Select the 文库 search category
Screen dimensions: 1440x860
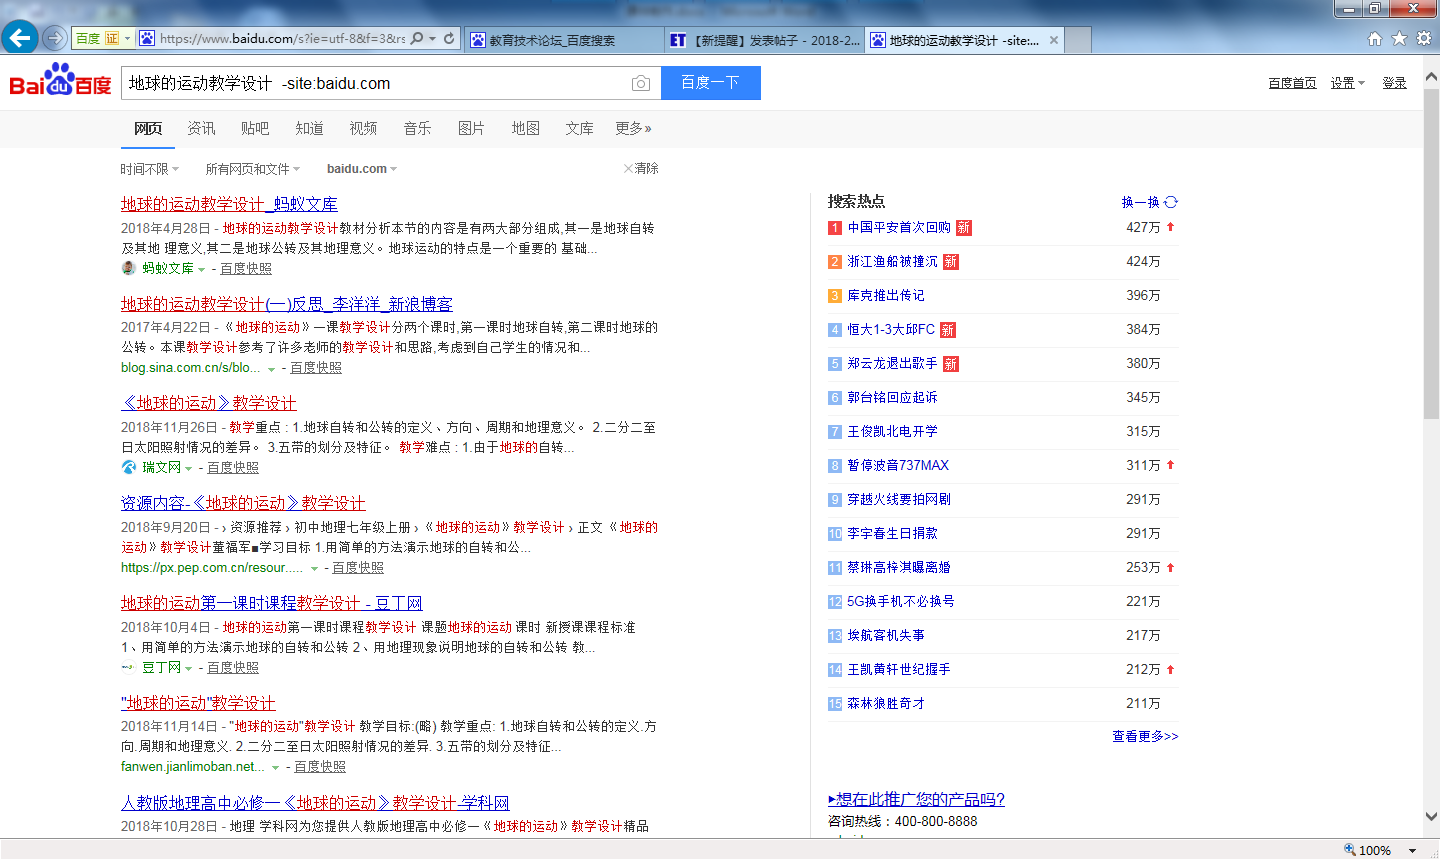point(579,128)
